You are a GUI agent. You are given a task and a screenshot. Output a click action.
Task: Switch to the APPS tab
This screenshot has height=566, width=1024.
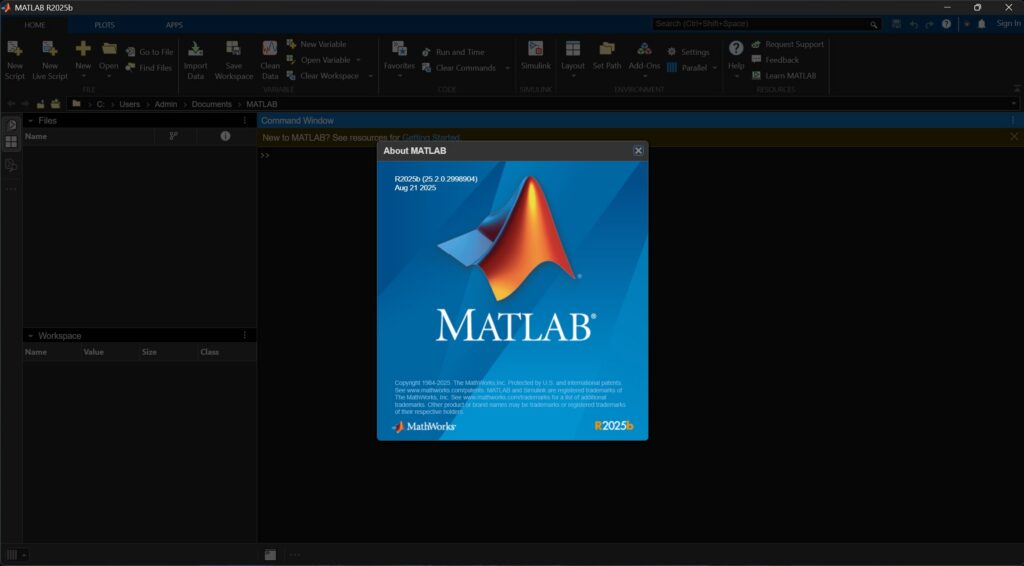[x=174, y=25]
